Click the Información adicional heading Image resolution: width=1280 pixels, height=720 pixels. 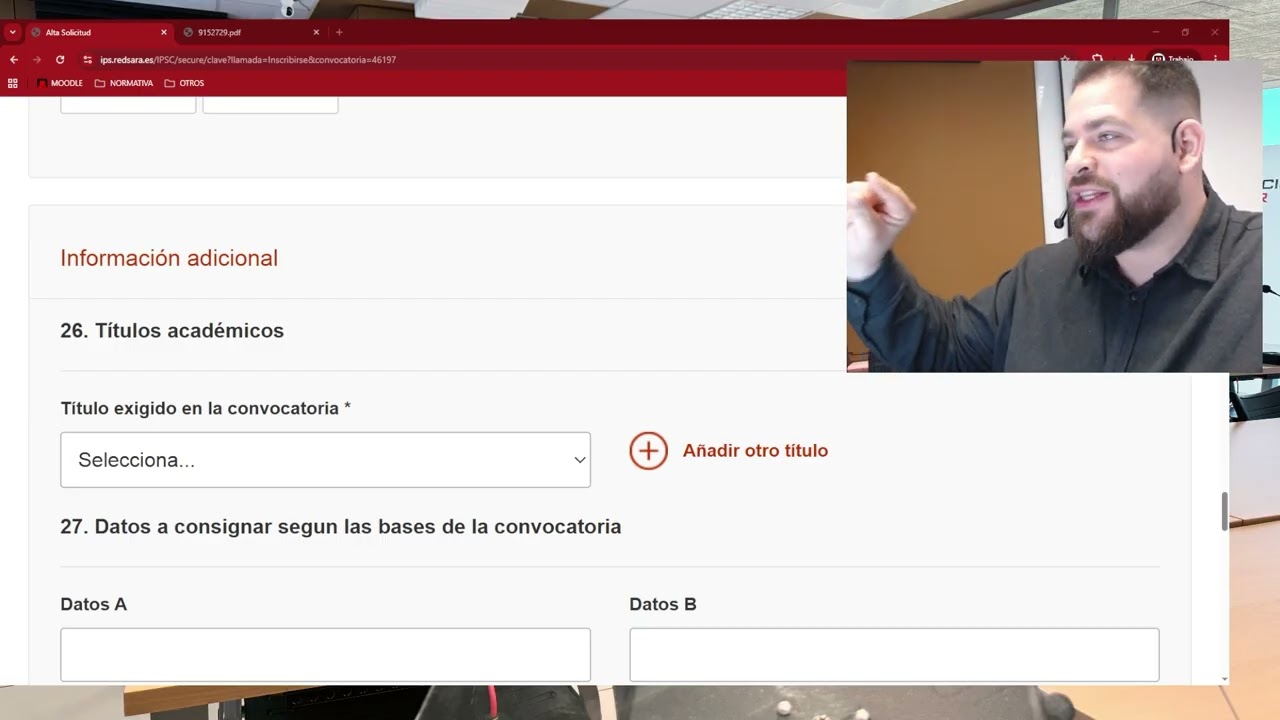tap(169, 258)
